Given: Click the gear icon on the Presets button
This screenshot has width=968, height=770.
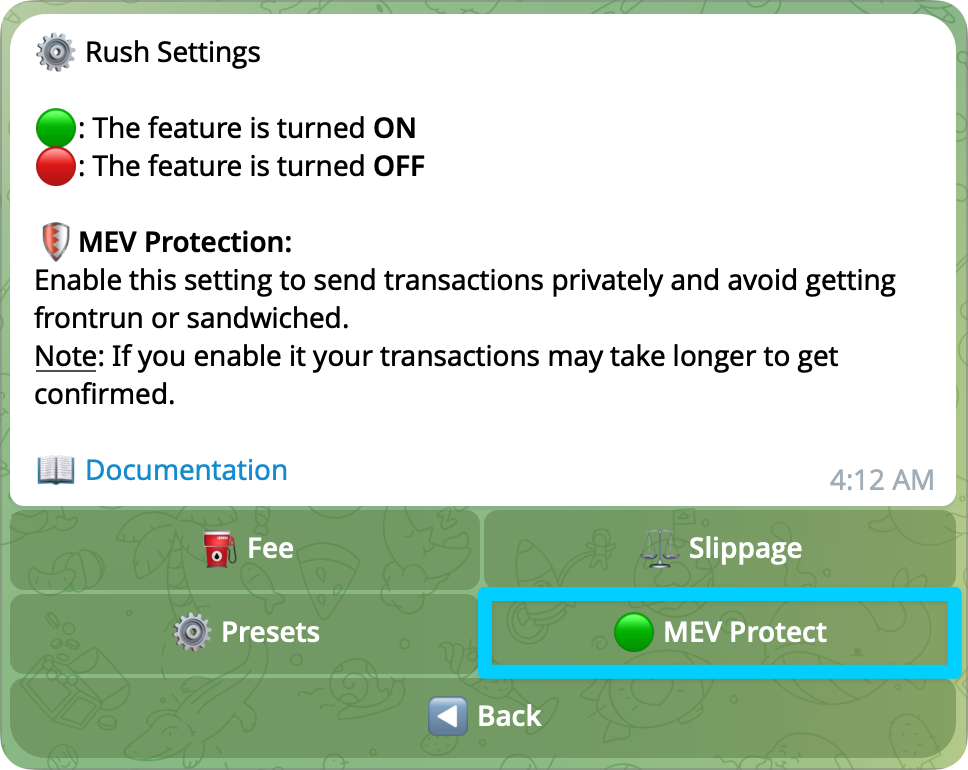Looking at the screenshot, I should (x=192, y=633).
